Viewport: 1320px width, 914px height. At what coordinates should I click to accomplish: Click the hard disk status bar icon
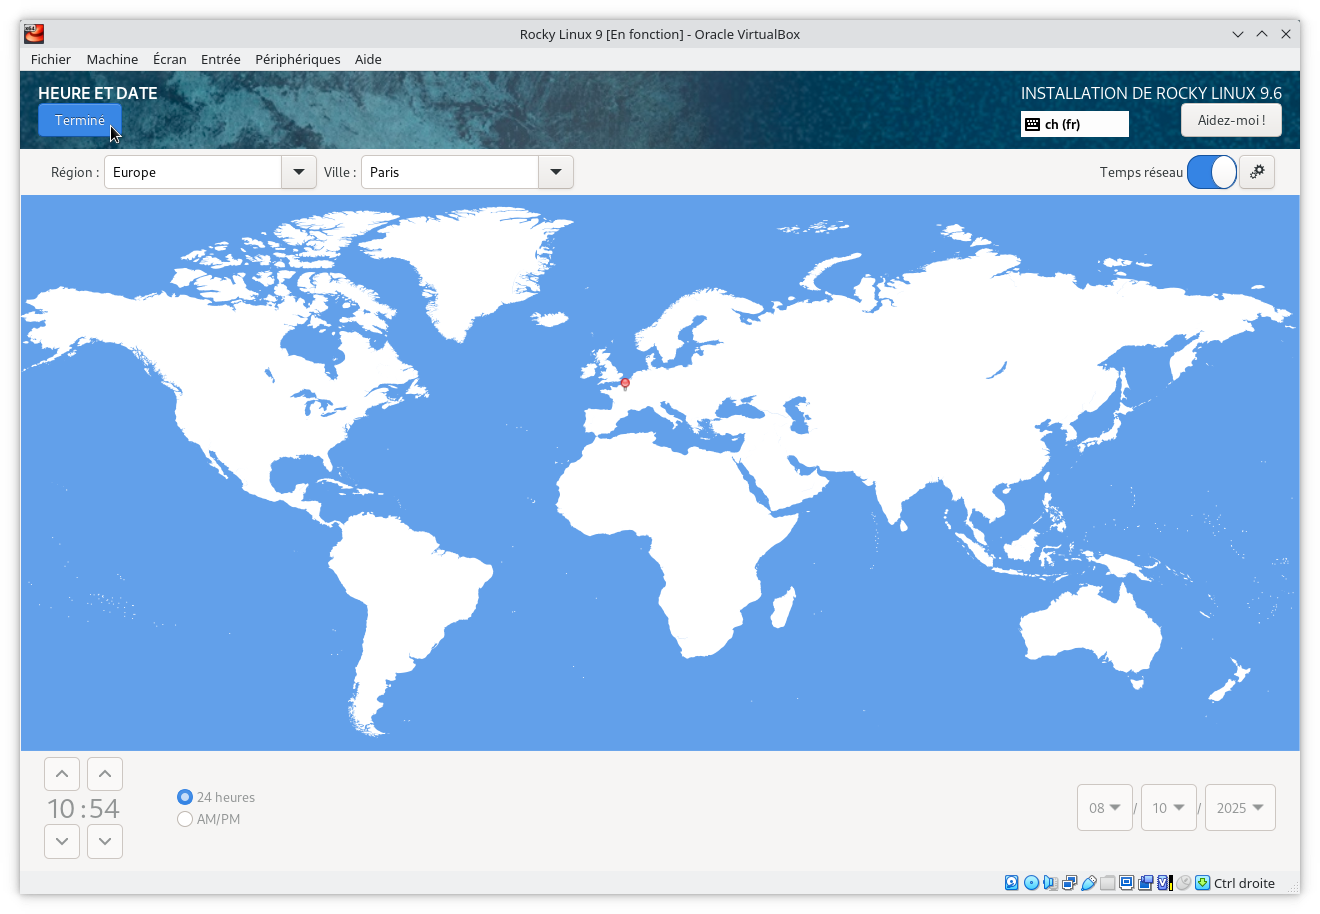pyautogui.click(x=1012, y=883)
